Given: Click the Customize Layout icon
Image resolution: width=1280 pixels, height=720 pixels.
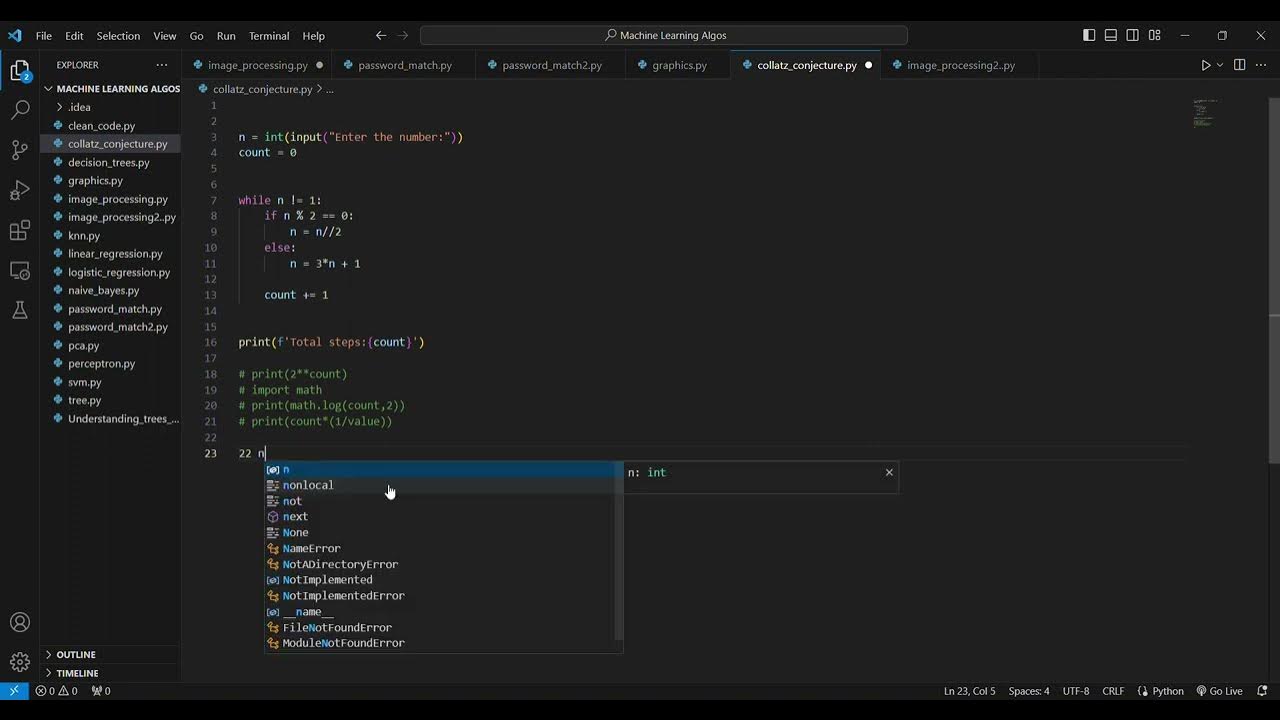Looking at the screenshot, I should coord(1155,35).
